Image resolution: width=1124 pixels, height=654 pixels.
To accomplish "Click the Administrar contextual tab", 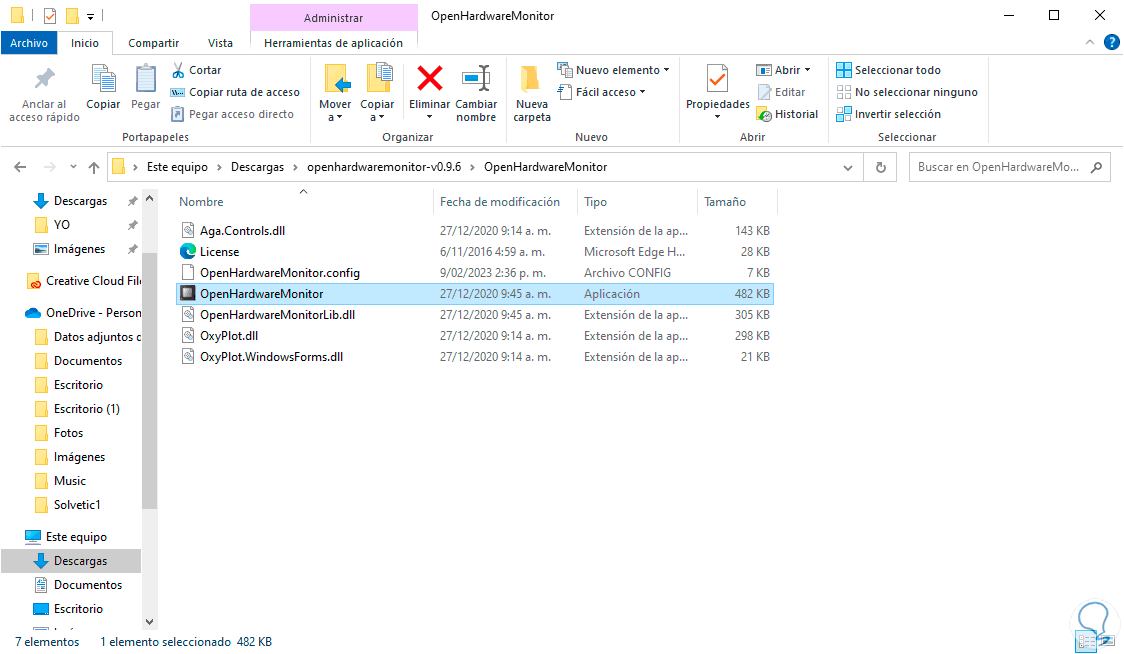I will tap(333, 17).
